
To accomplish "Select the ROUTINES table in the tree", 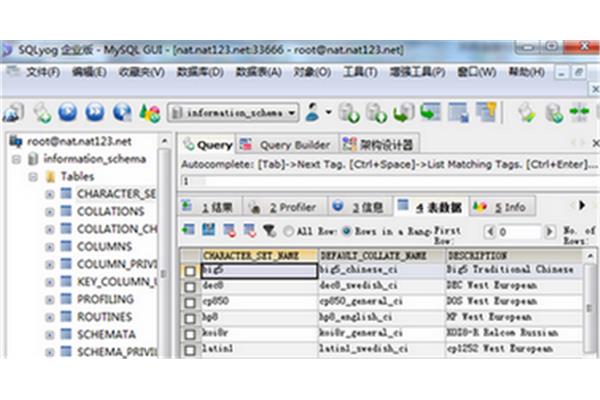I will pyautogui.click(x=104, y=317).
